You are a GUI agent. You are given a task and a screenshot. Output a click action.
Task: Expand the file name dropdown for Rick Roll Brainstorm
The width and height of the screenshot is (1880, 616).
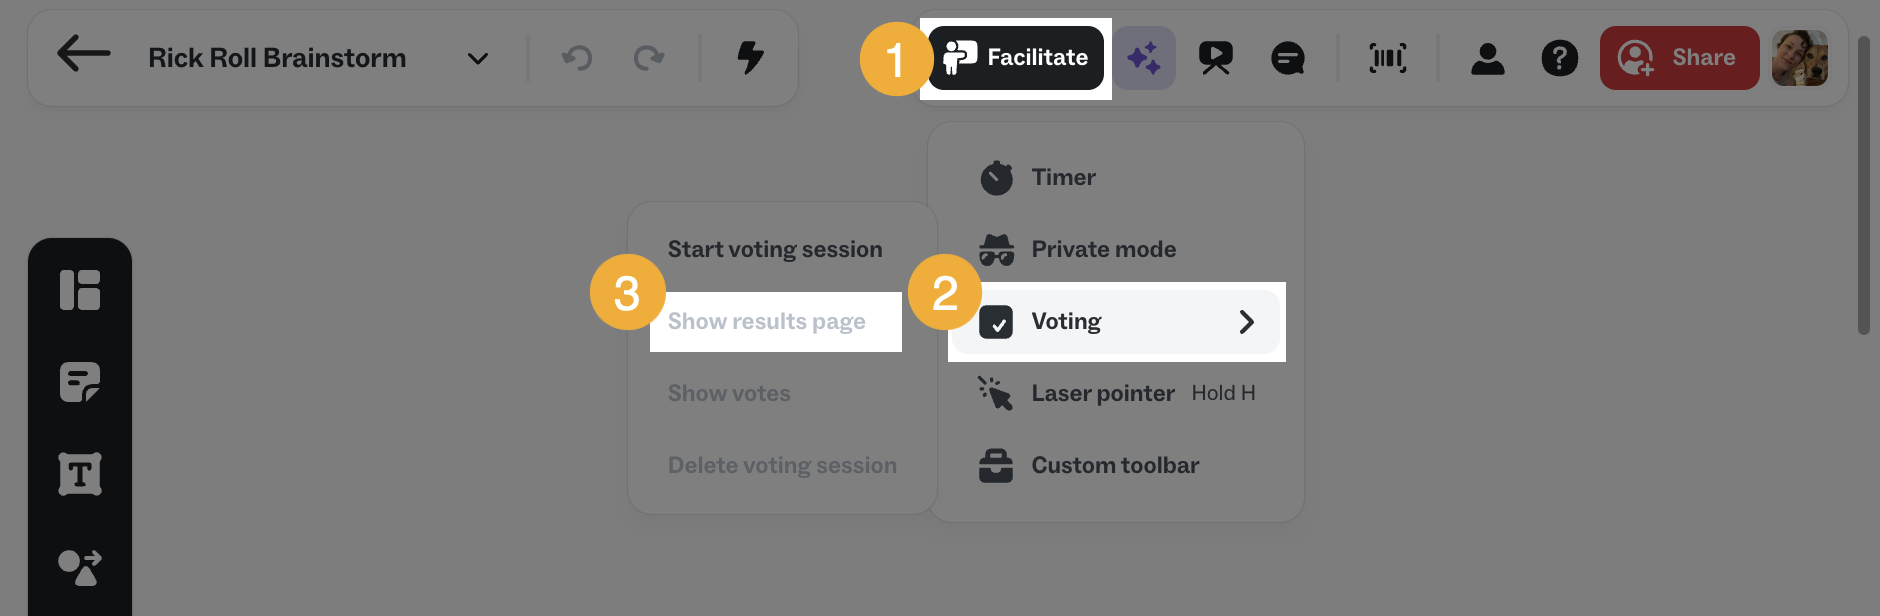(477, 58)
